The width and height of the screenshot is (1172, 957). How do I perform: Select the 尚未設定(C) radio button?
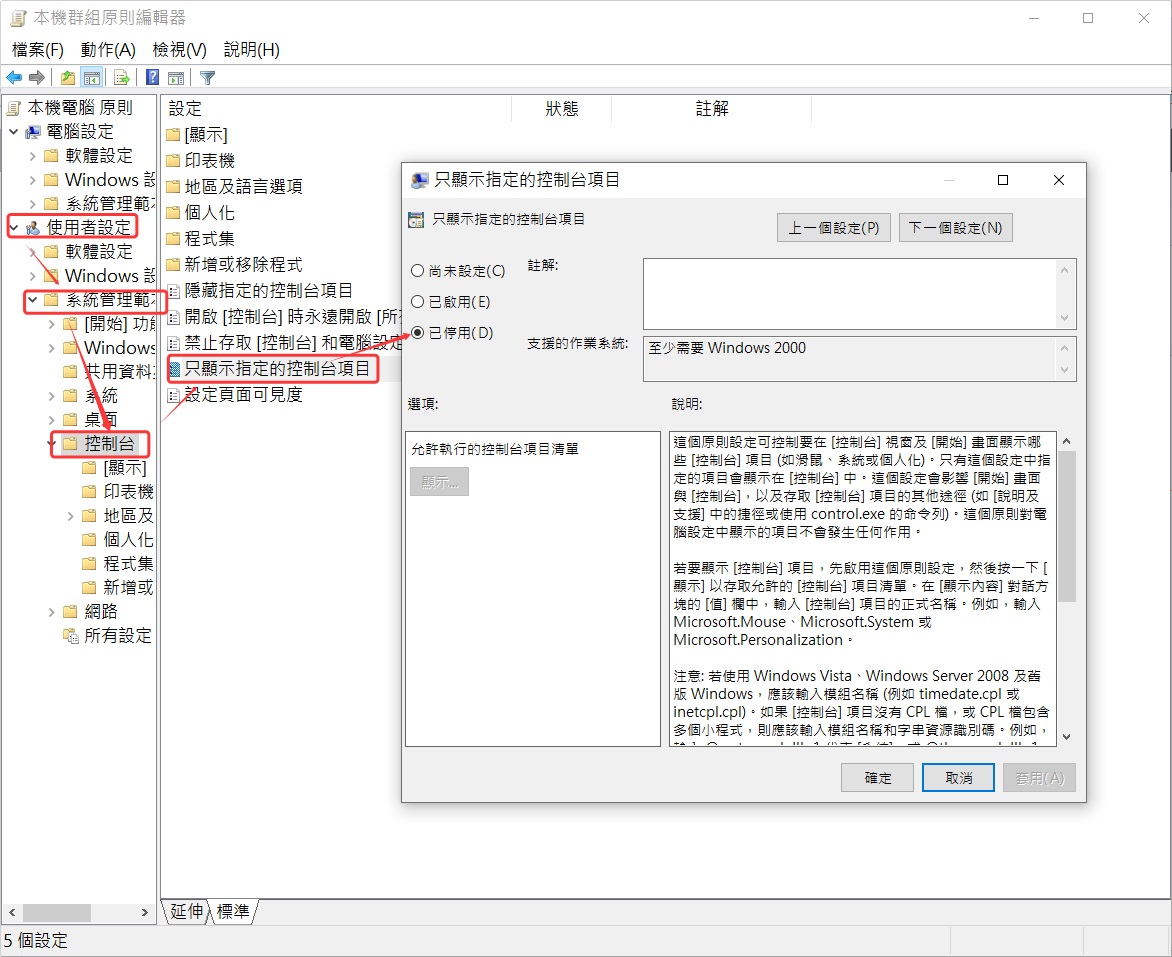click(x=418, y=271)
